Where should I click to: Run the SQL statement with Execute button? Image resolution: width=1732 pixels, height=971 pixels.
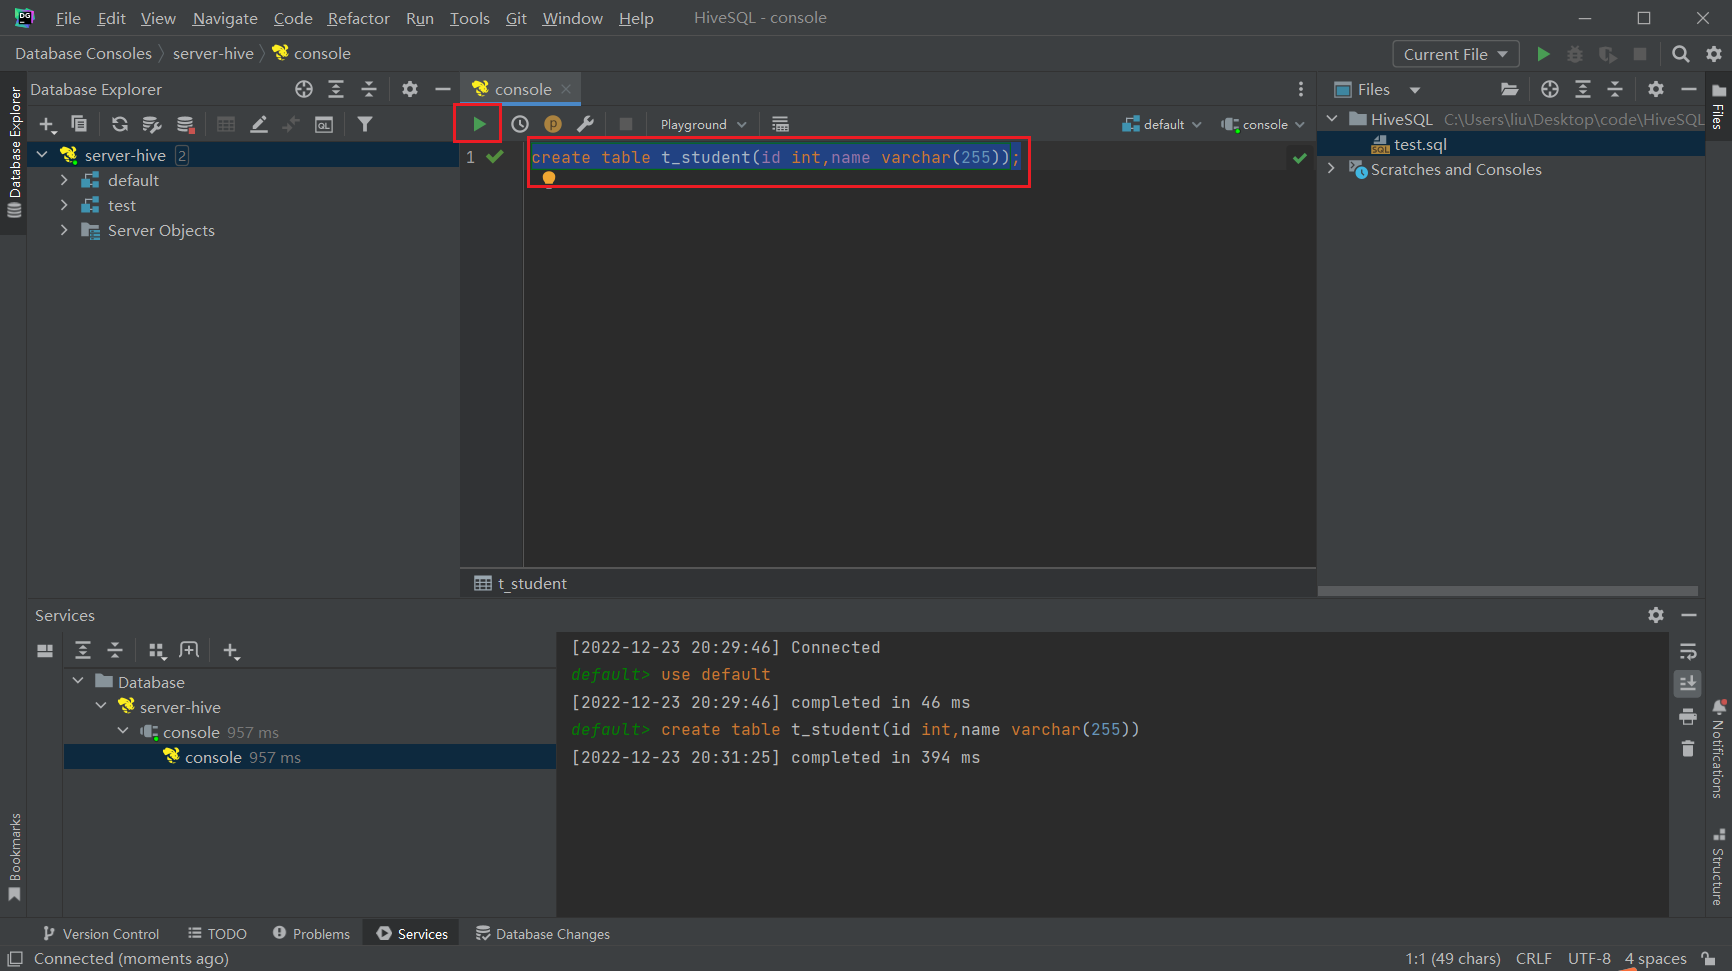(x=479, y=124)
